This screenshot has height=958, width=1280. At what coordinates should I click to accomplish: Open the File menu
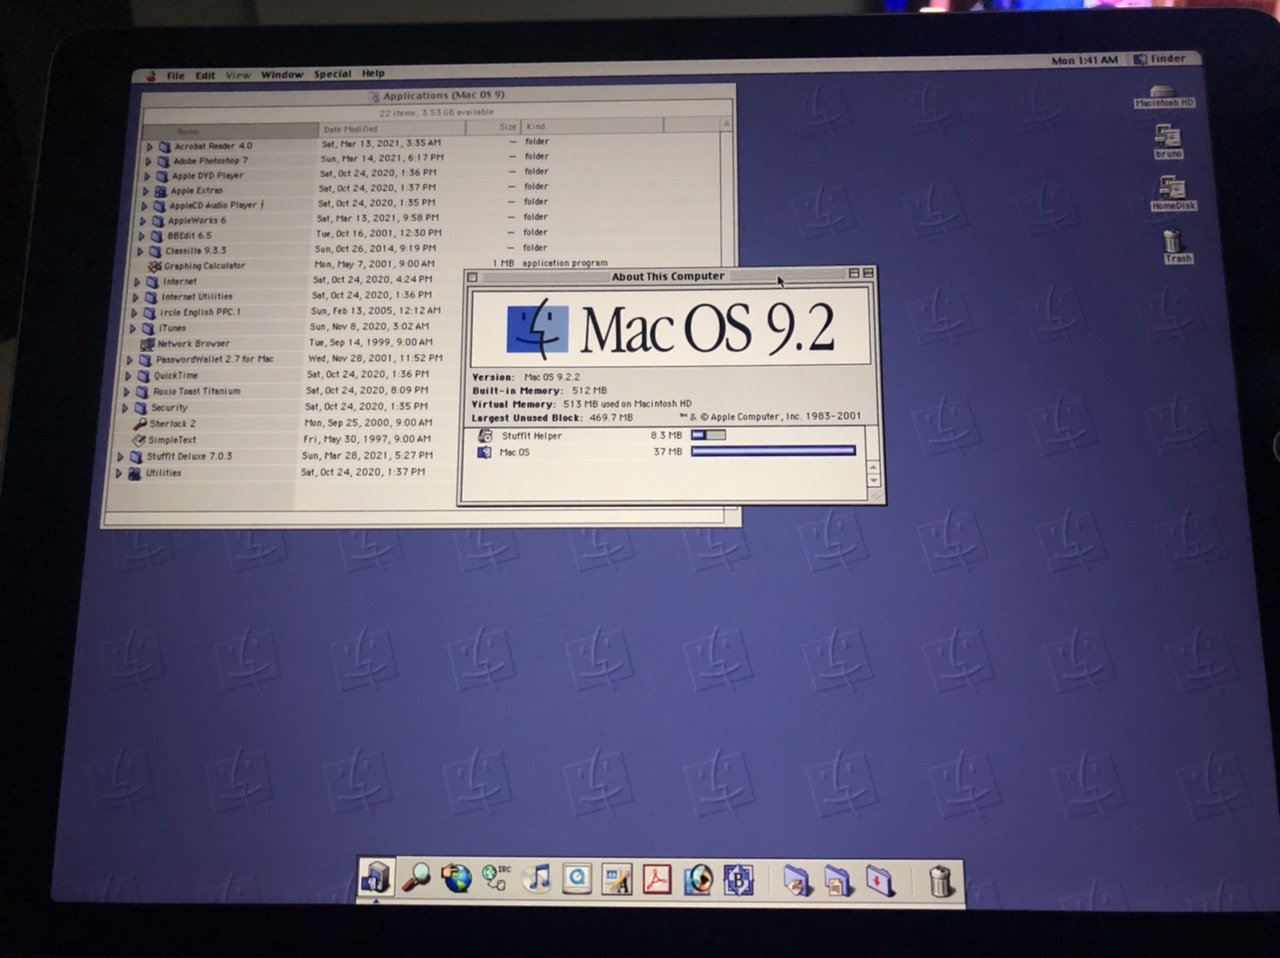click(x=175, y=75)
